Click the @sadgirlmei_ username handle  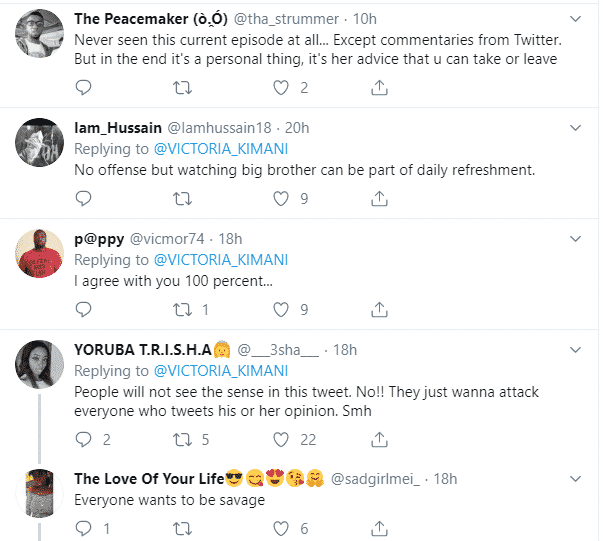377,479
